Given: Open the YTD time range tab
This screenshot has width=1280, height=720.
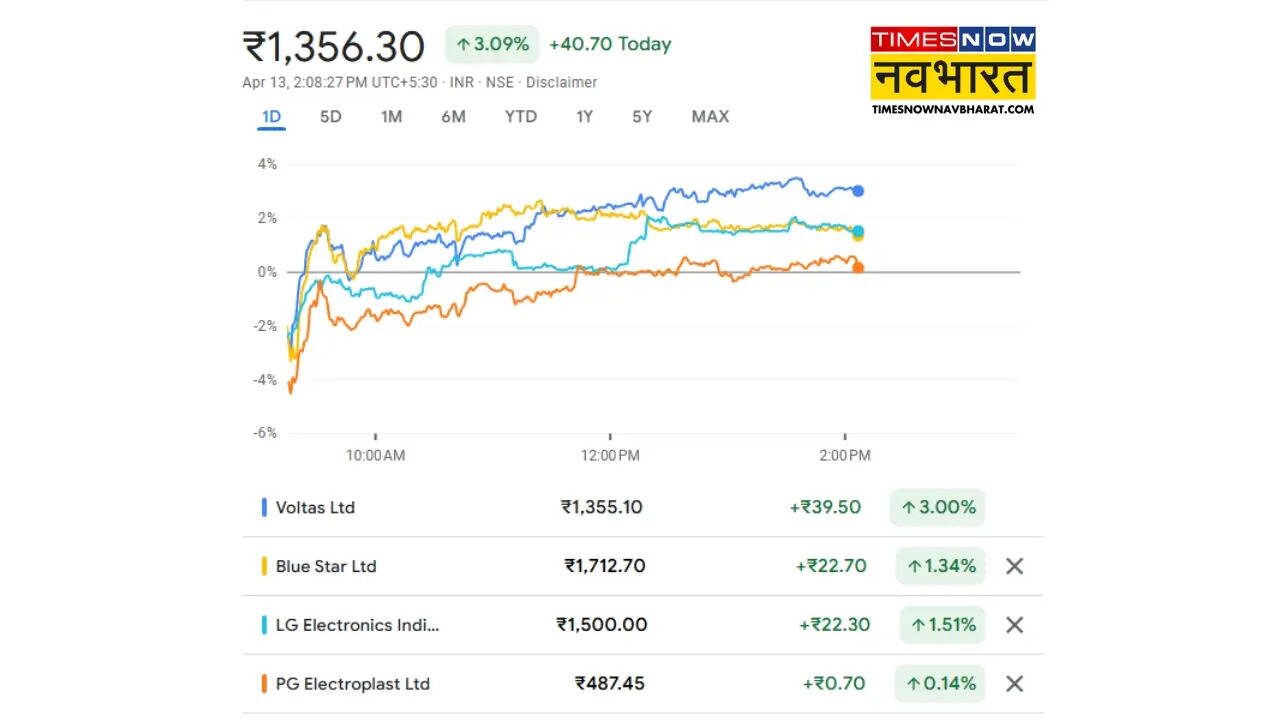Looking at the screenshot, I should coord(520,117).
